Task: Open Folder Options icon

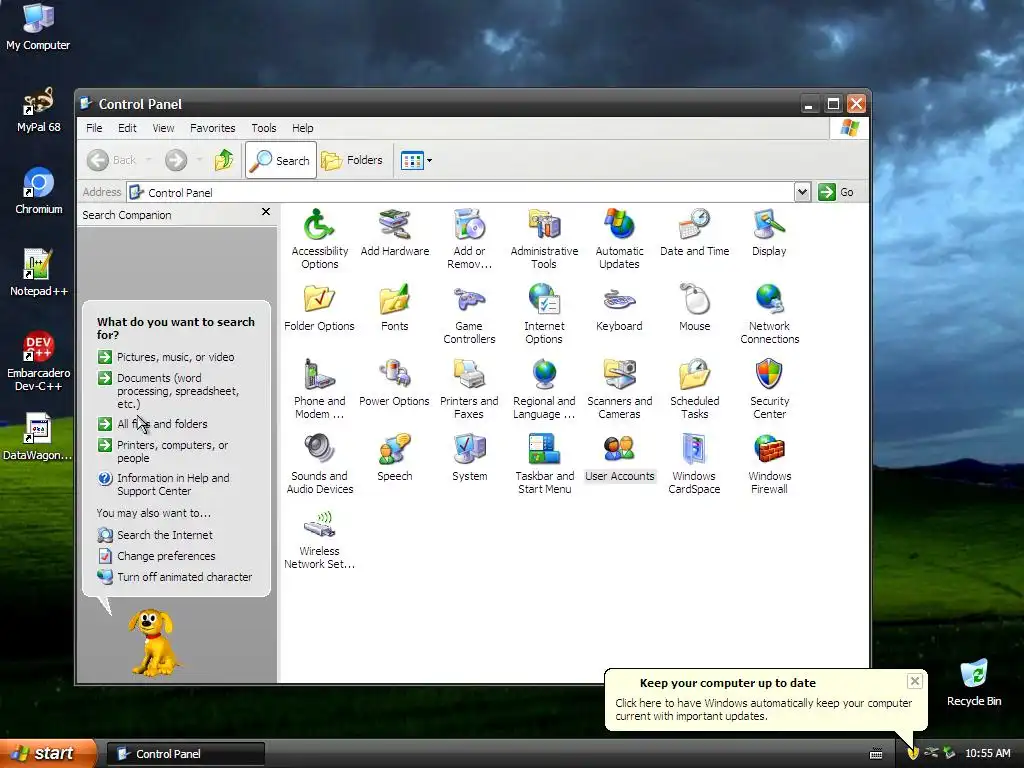Action: (319, 308)
